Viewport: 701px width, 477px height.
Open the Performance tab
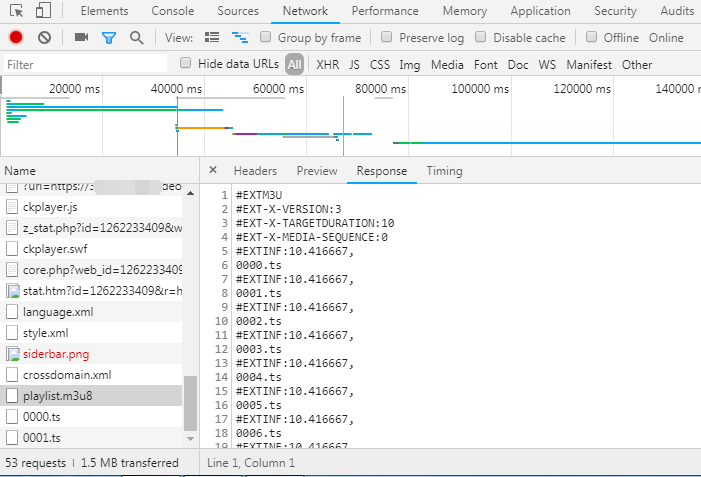point(385,11)
